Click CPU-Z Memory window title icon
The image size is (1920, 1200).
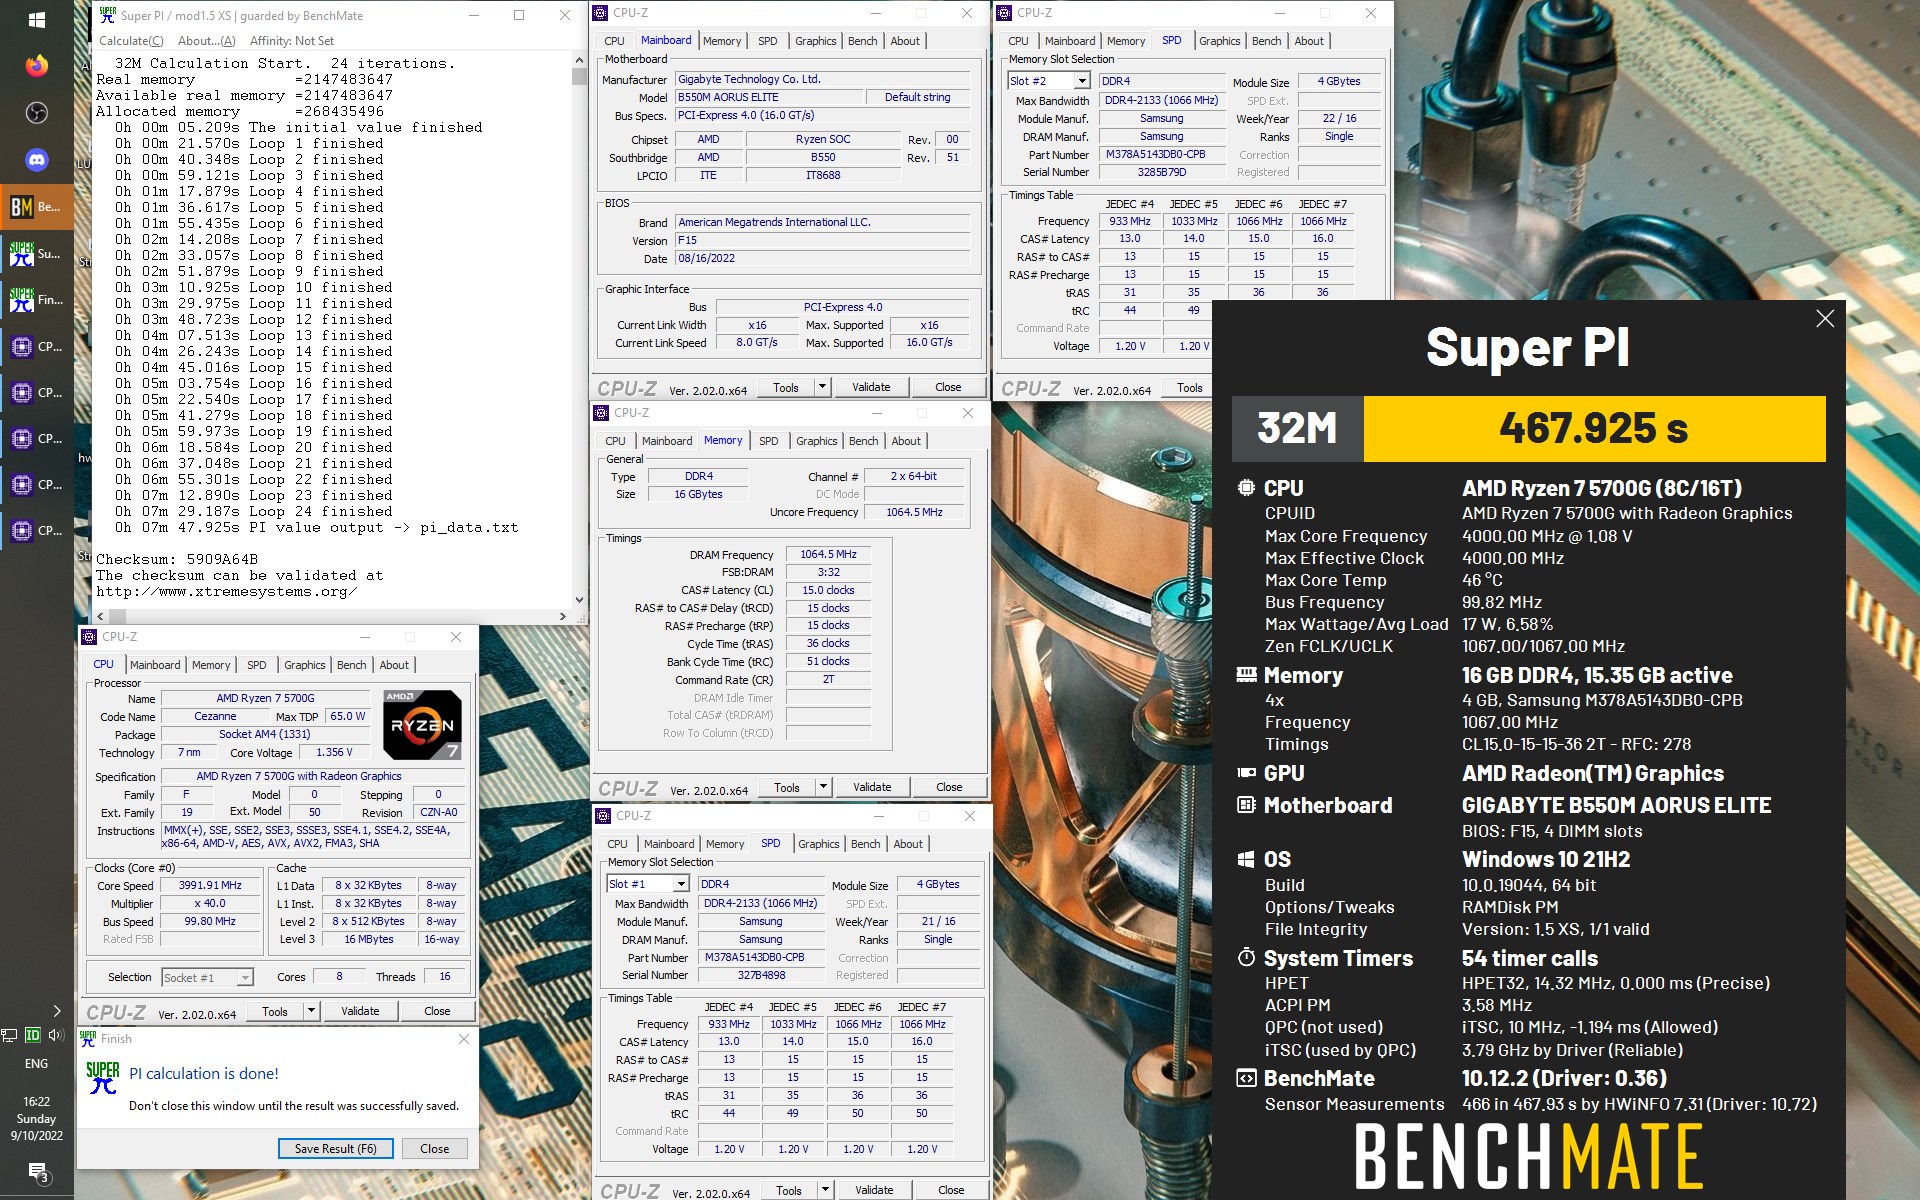[601, 413]
